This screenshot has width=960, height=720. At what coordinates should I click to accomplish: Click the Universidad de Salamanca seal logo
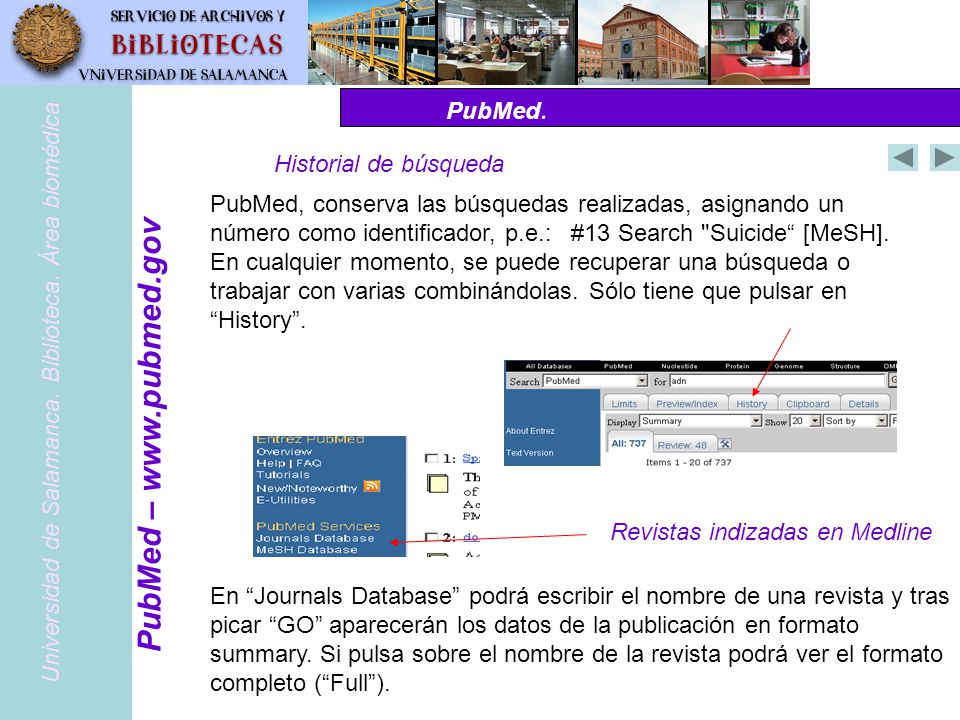(x=47, y=39)
